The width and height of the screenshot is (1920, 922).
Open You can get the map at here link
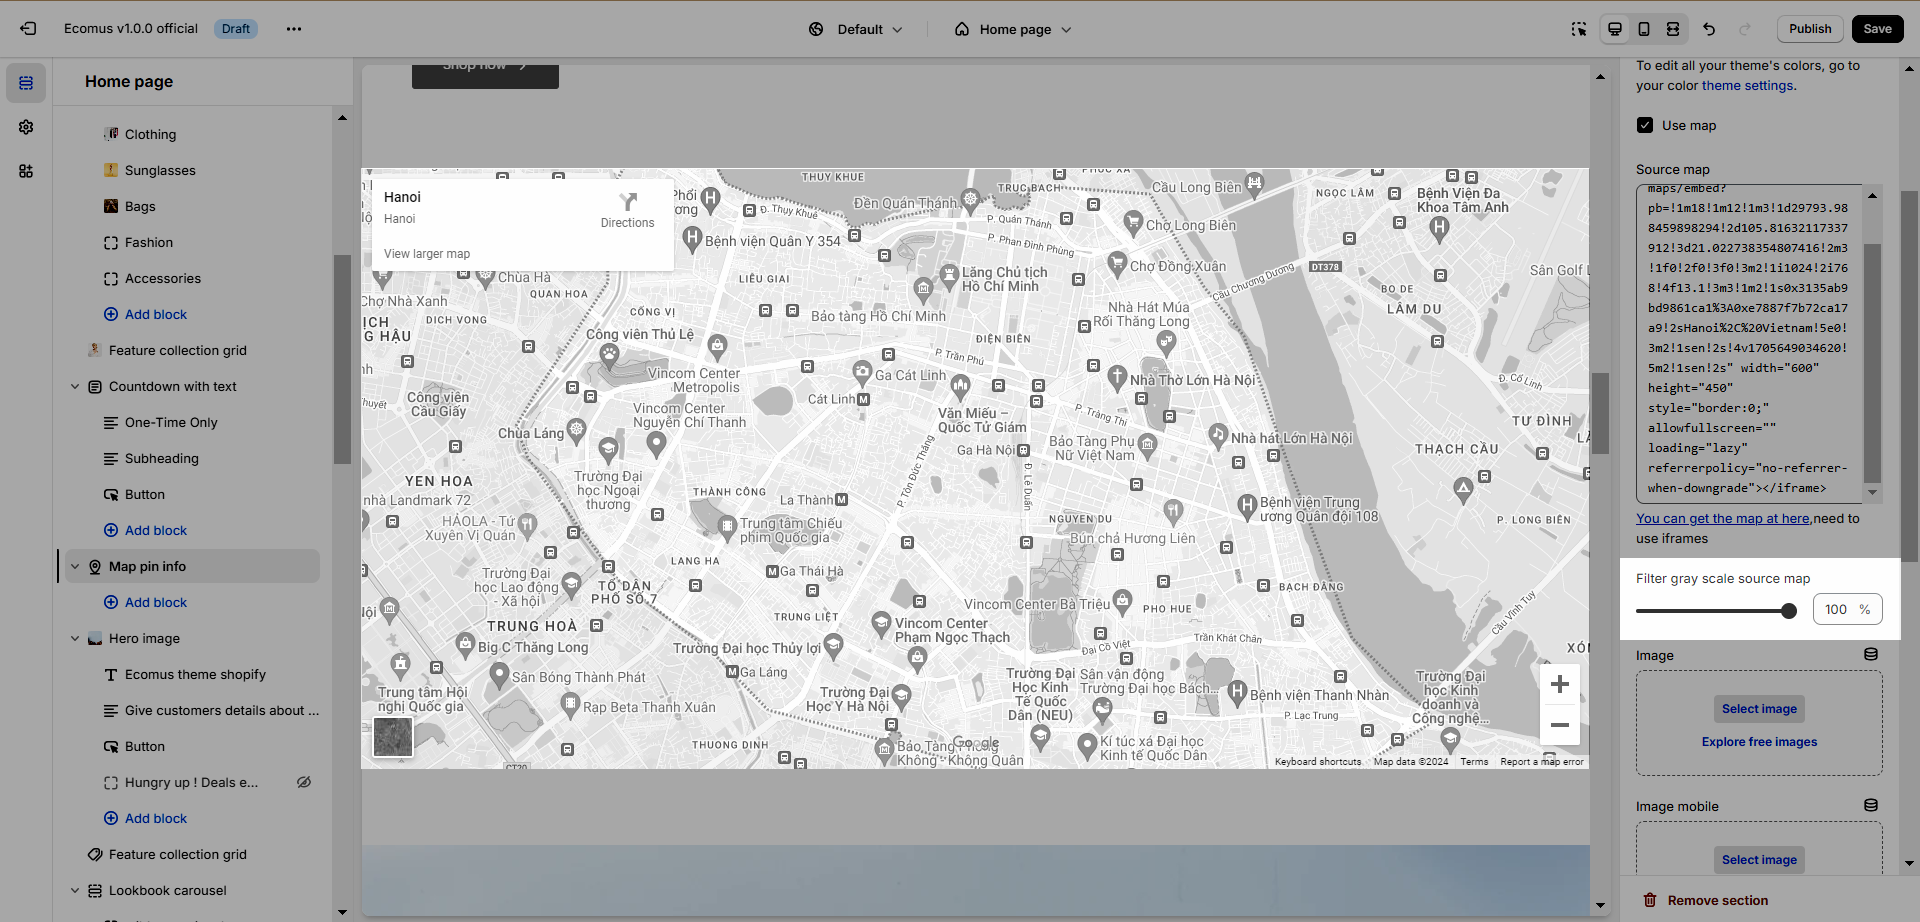point(1723,519)
